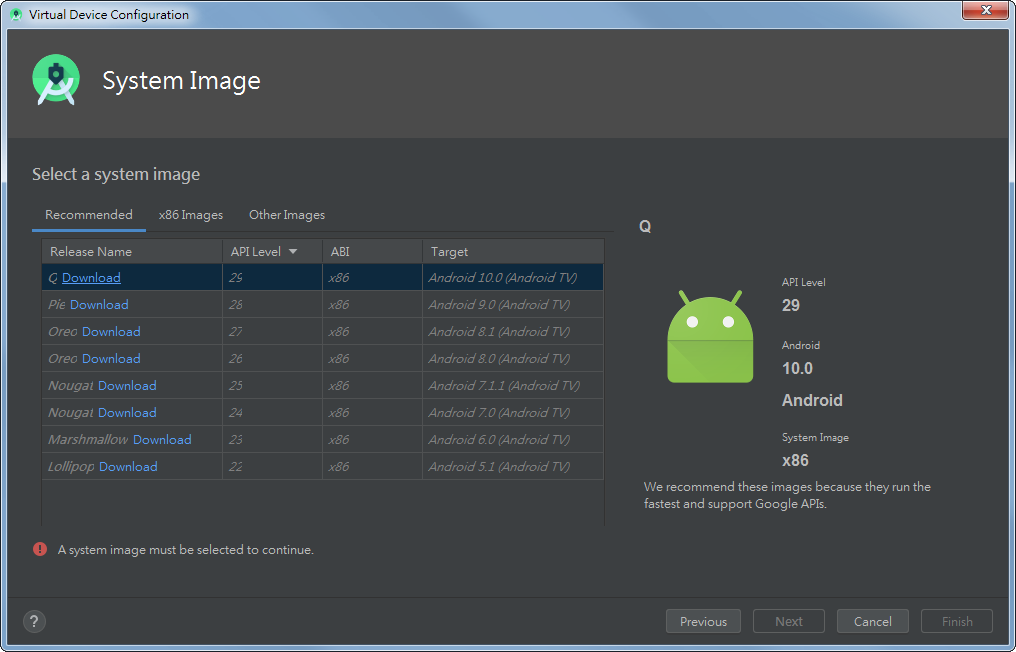
Task: Switch to the Recommended tab
Action: pos(89,215)
